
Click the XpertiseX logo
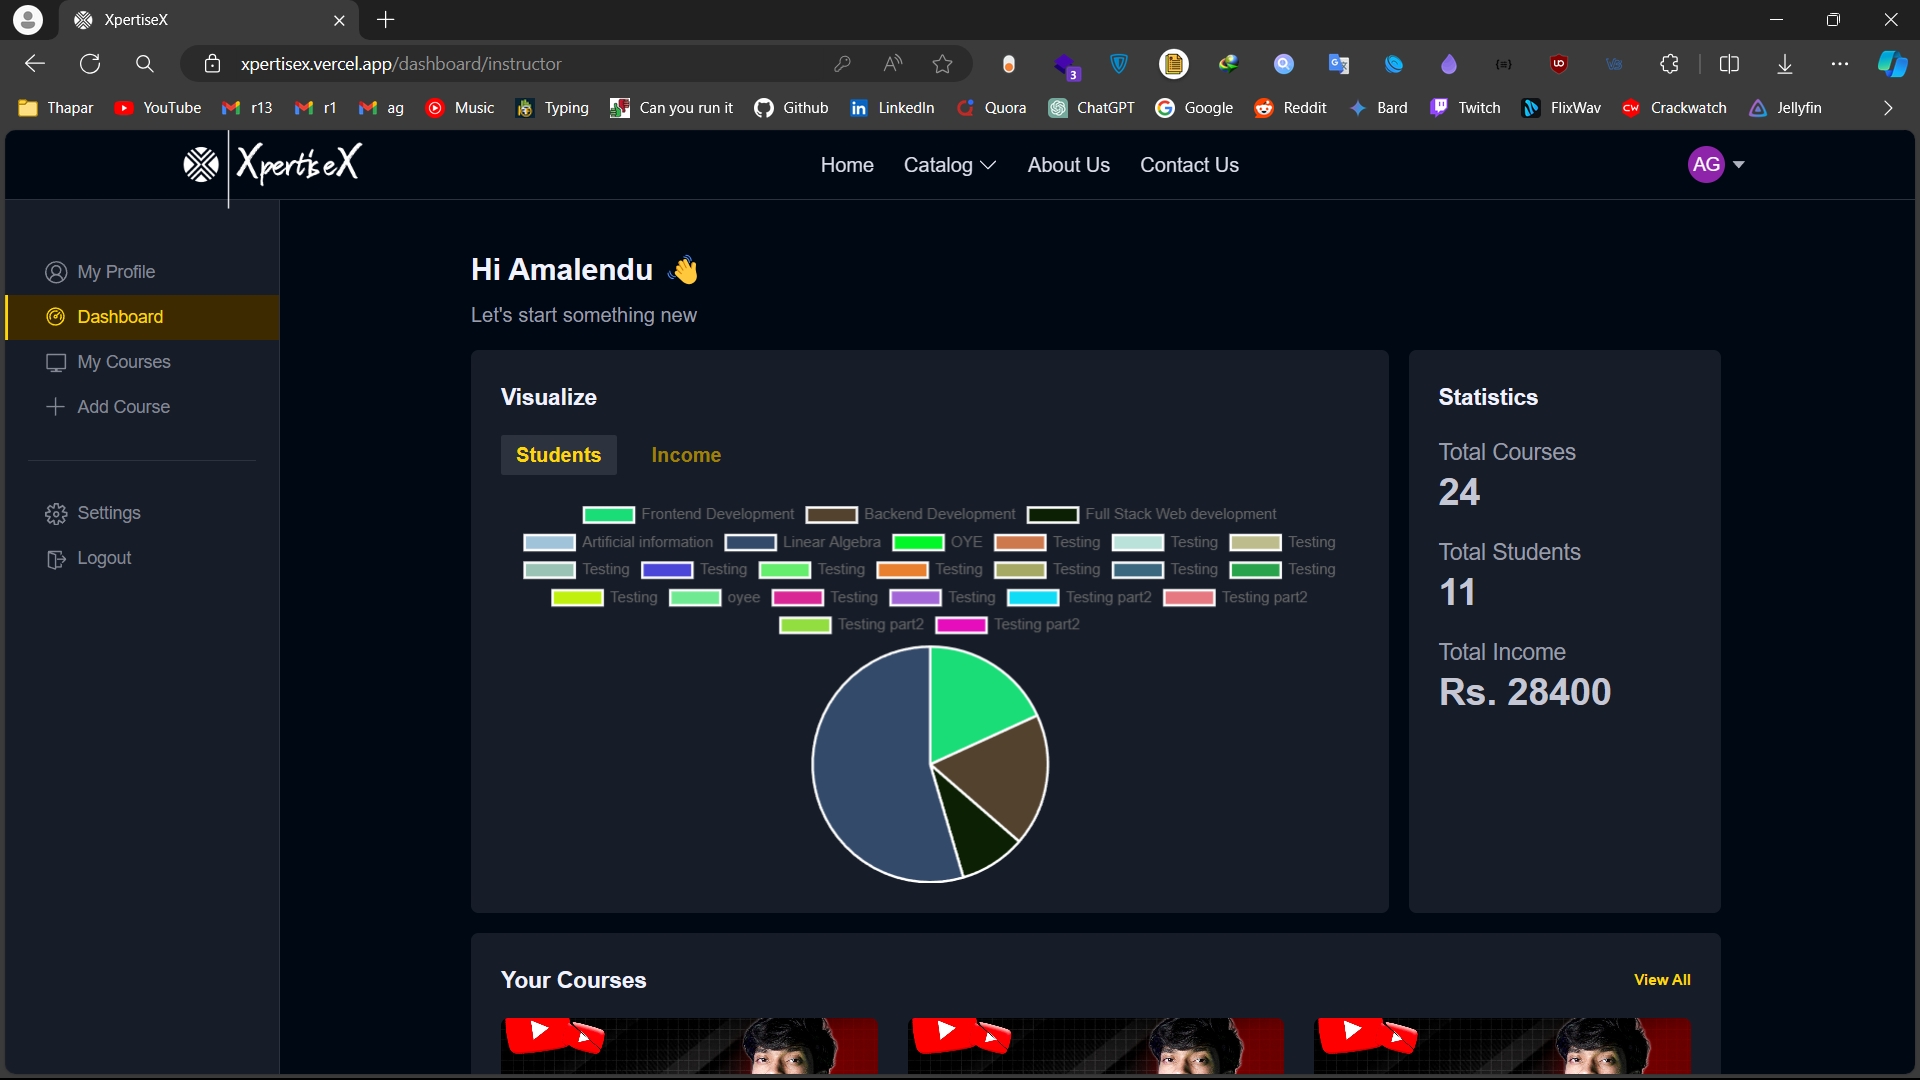(x=272, y=164)
